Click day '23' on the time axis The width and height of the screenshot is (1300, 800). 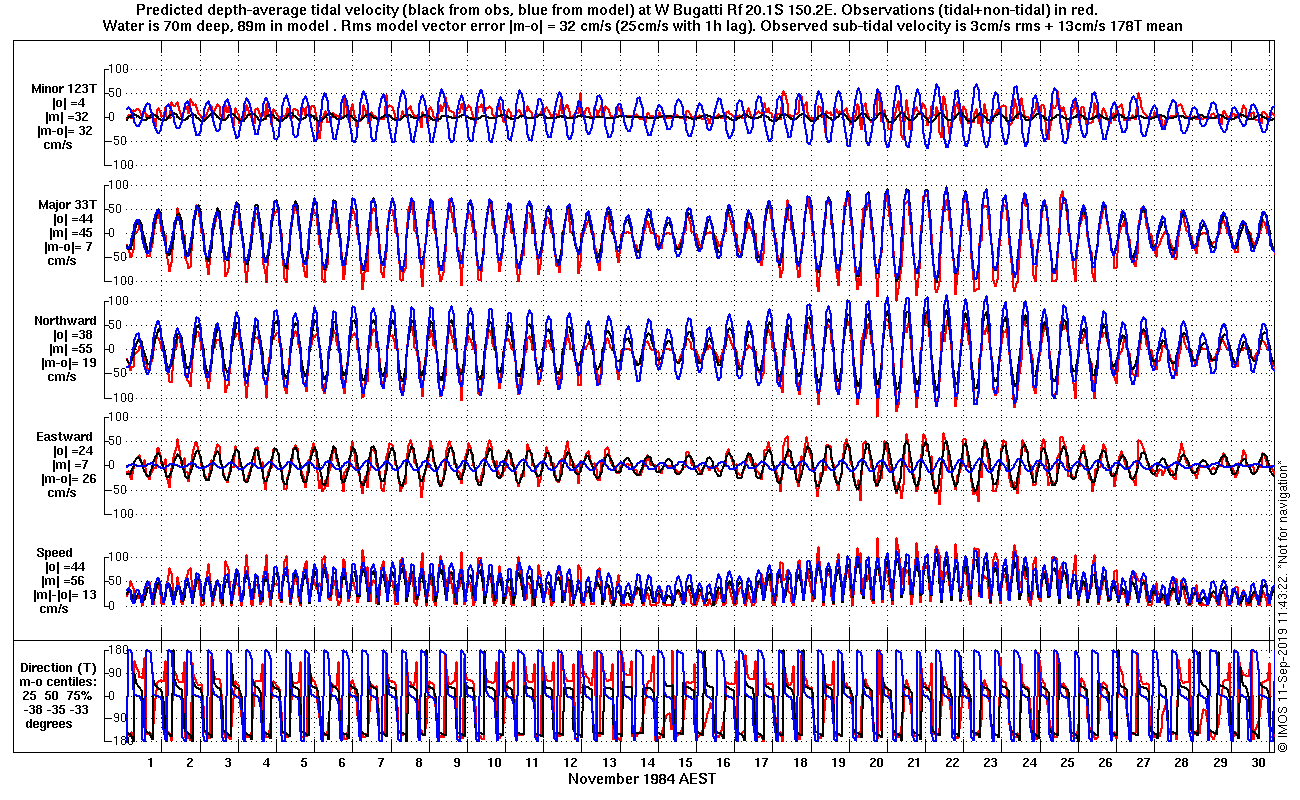[x=990, y=763]
